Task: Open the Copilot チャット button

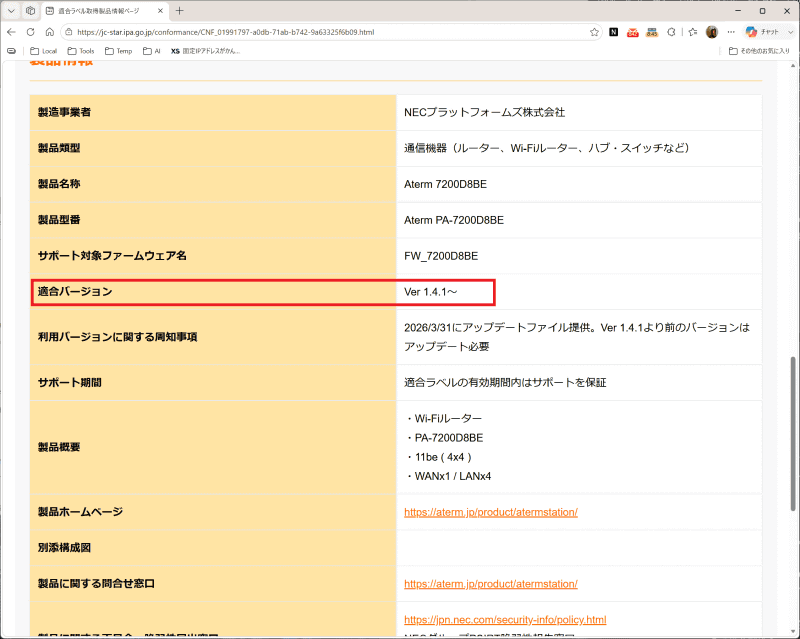Action: 762,32
